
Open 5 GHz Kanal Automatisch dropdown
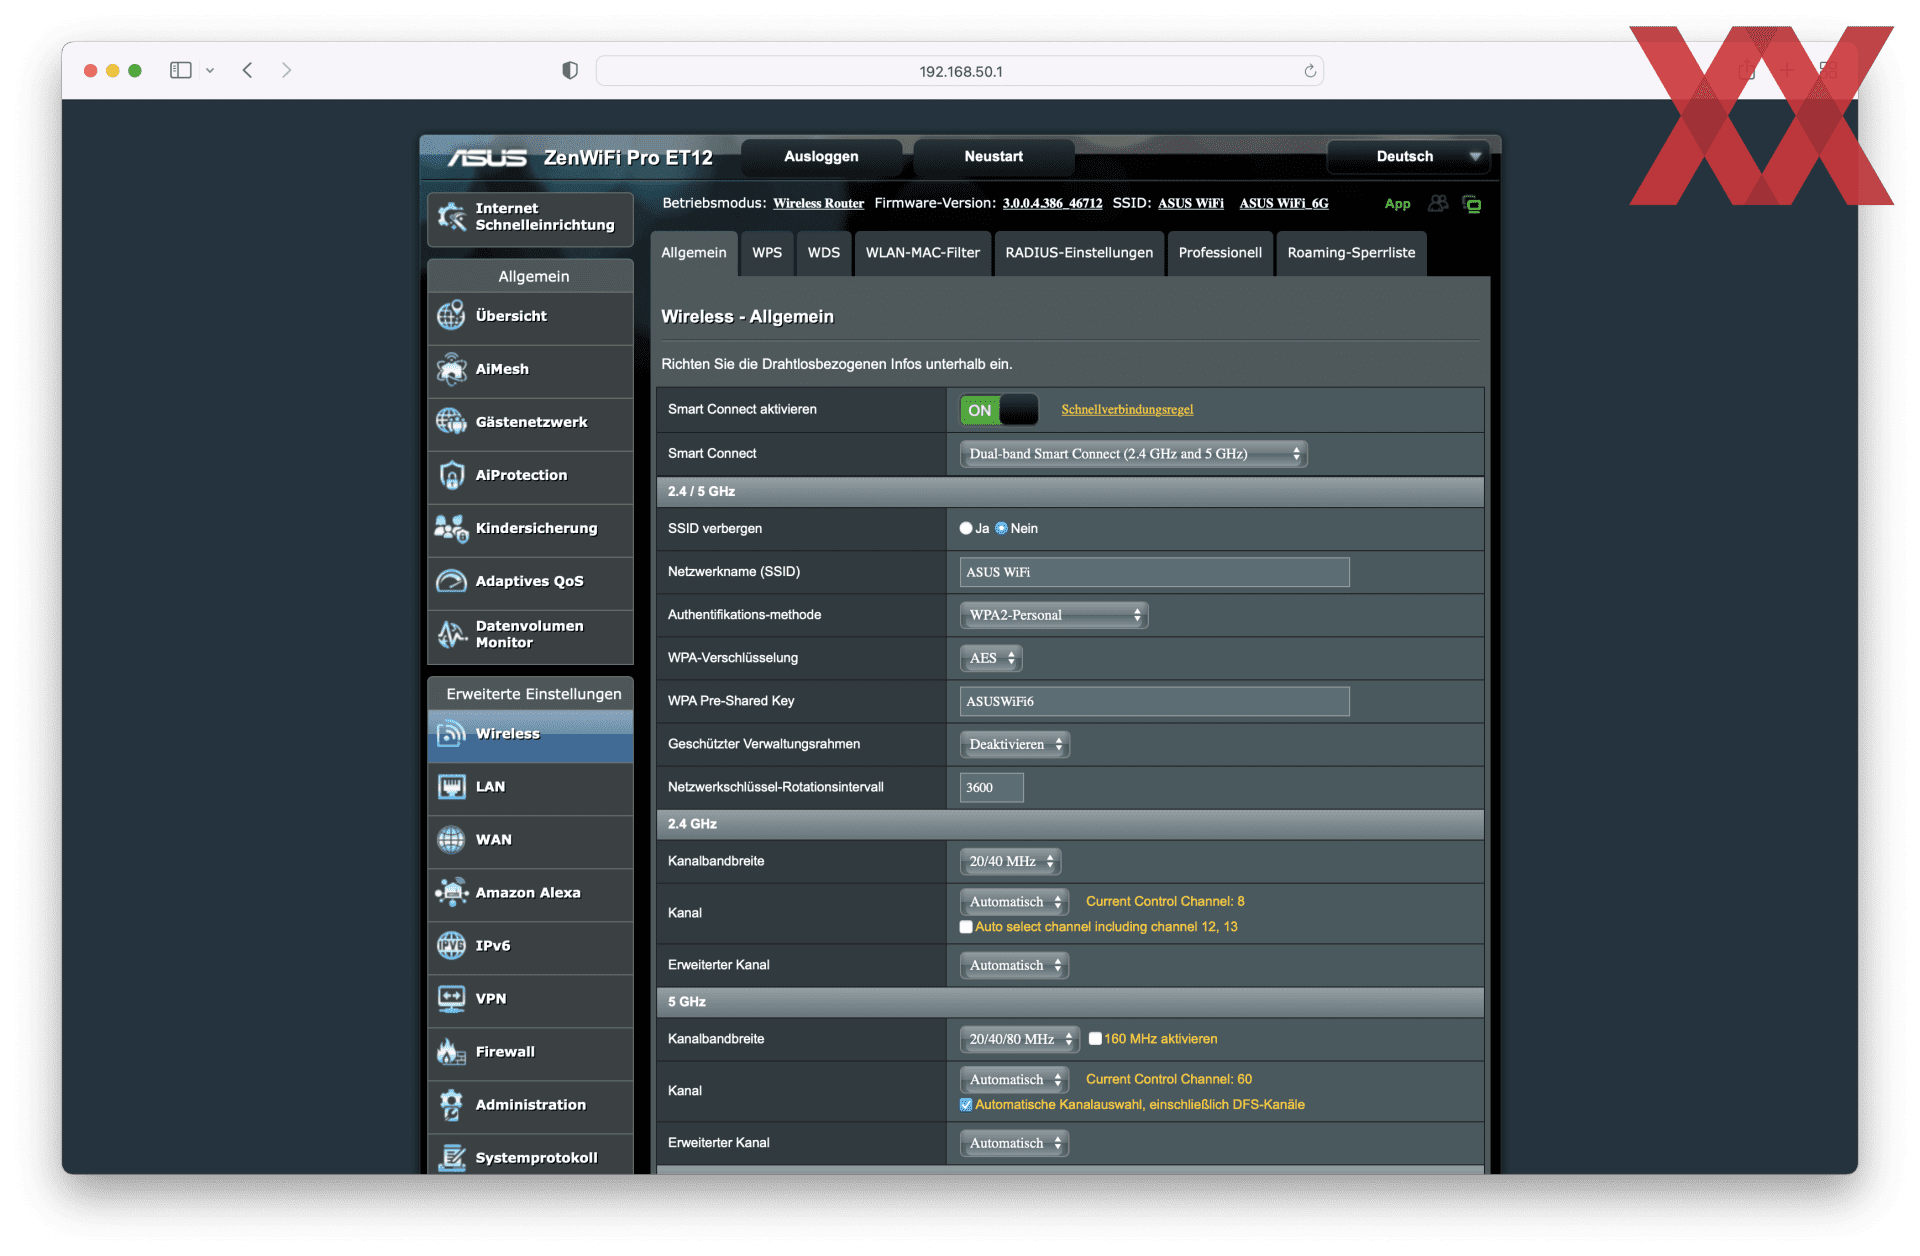coord(1014,1080)
